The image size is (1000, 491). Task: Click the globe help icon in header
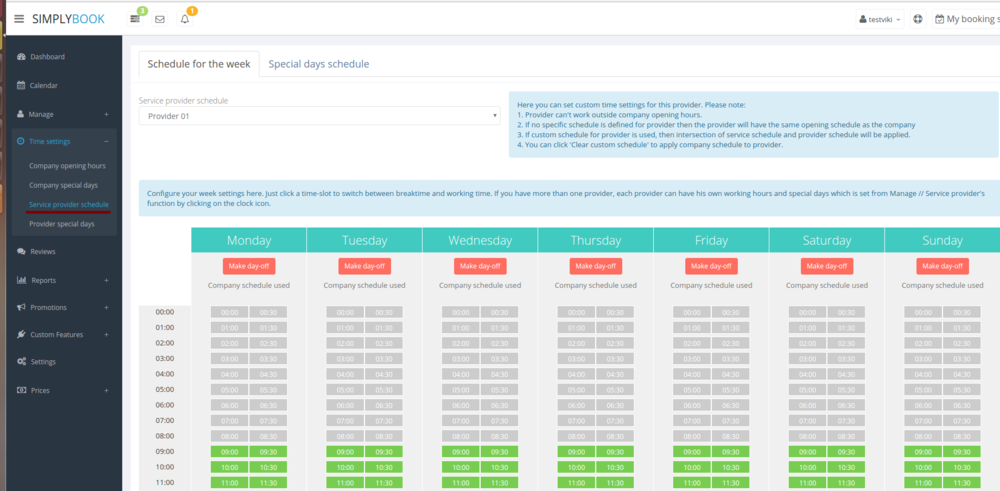[x=918, y=19]
